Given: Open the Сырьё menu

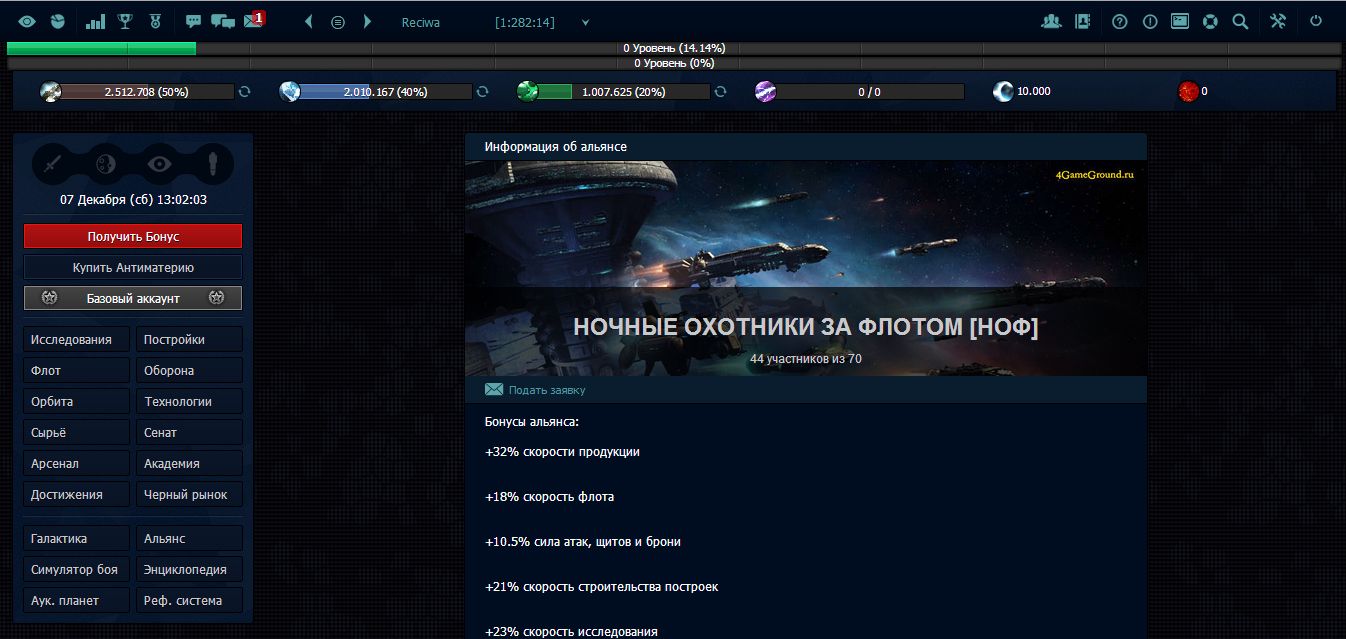Looking at the screenshot, I should 77,432.
